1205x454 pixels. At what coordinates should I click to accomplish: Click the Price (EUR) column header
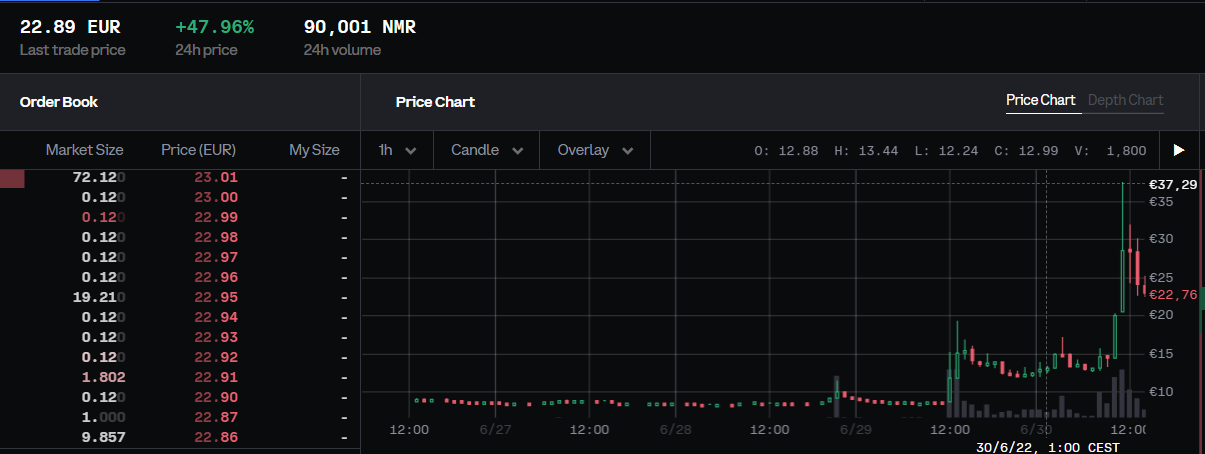click(198, 150)
